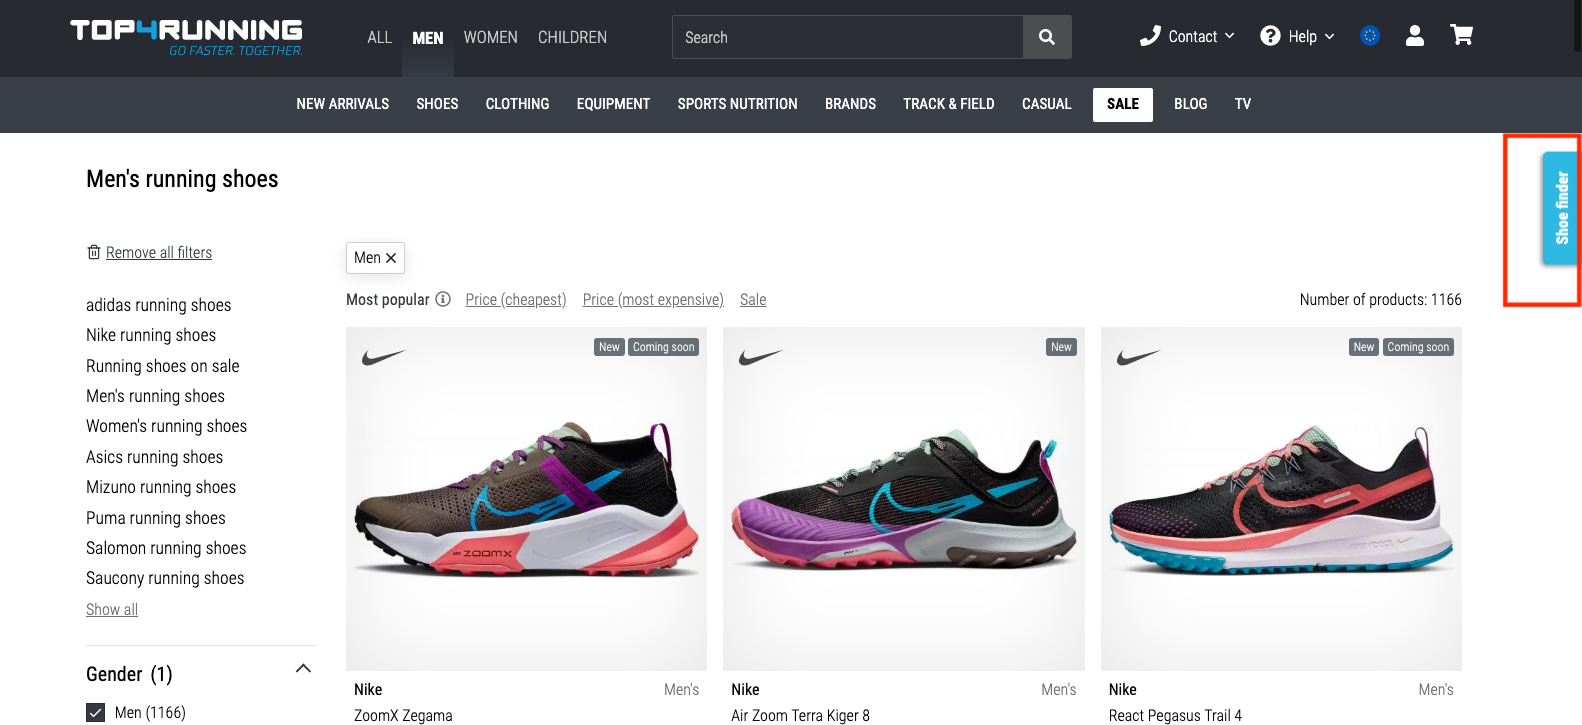This screenshot has width=1582, height=725.
Task: Open SPORTS NUTRITION menu
Action: click(737, 104)
